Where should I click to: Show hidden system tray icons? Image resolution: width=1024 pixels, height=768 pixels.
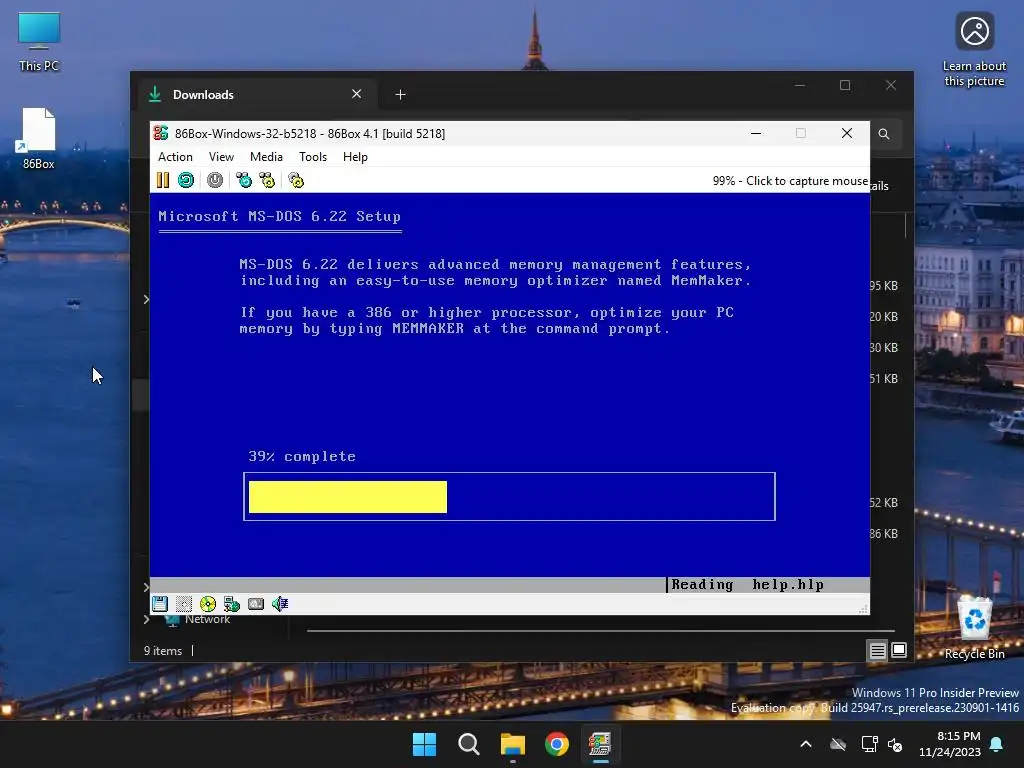click(806, 744)
